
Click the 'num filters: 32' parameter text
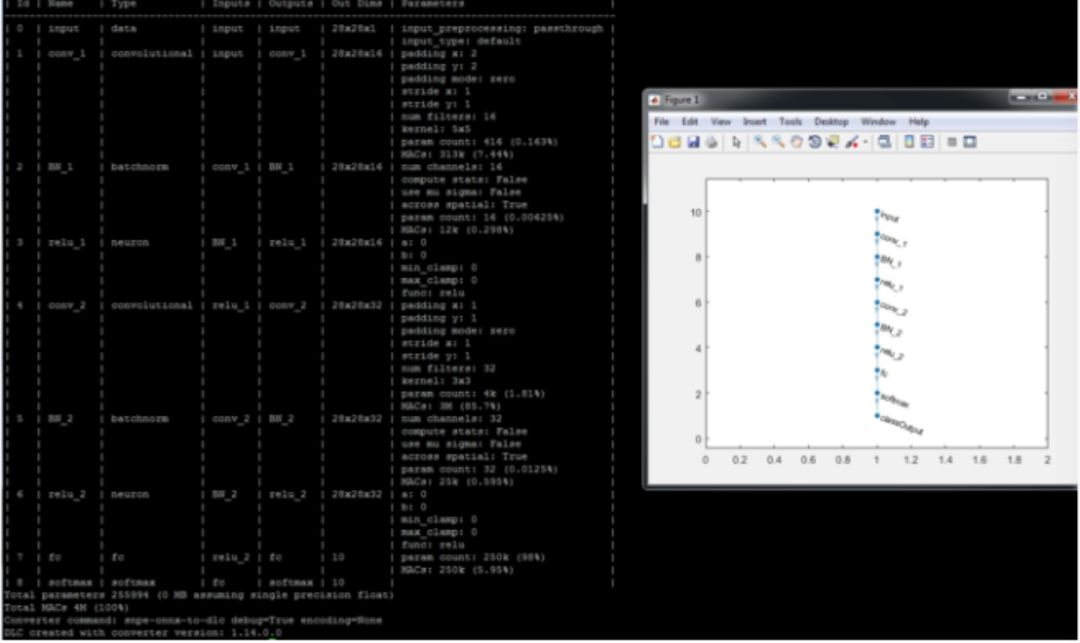click(x=448, y=369)
